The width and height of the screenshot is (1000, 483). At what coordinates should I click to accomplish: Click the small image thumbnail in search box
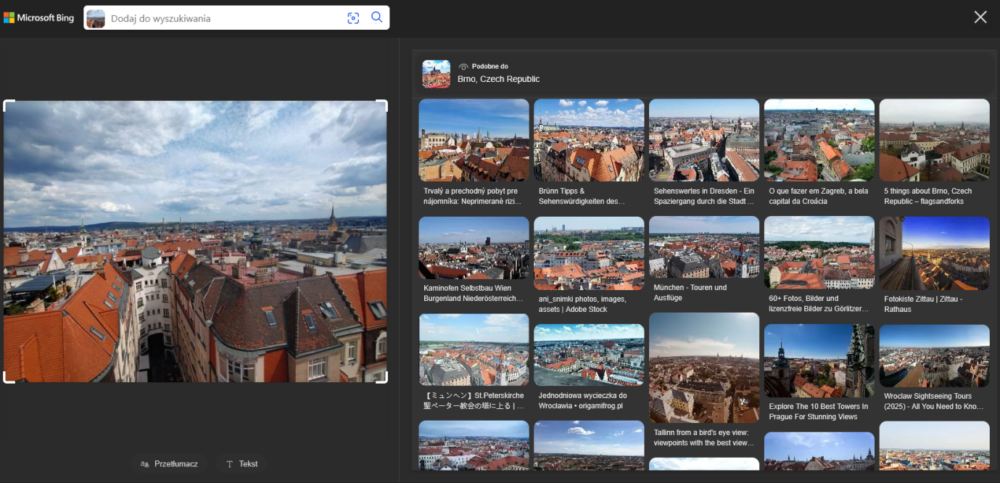tap(96, 18)
